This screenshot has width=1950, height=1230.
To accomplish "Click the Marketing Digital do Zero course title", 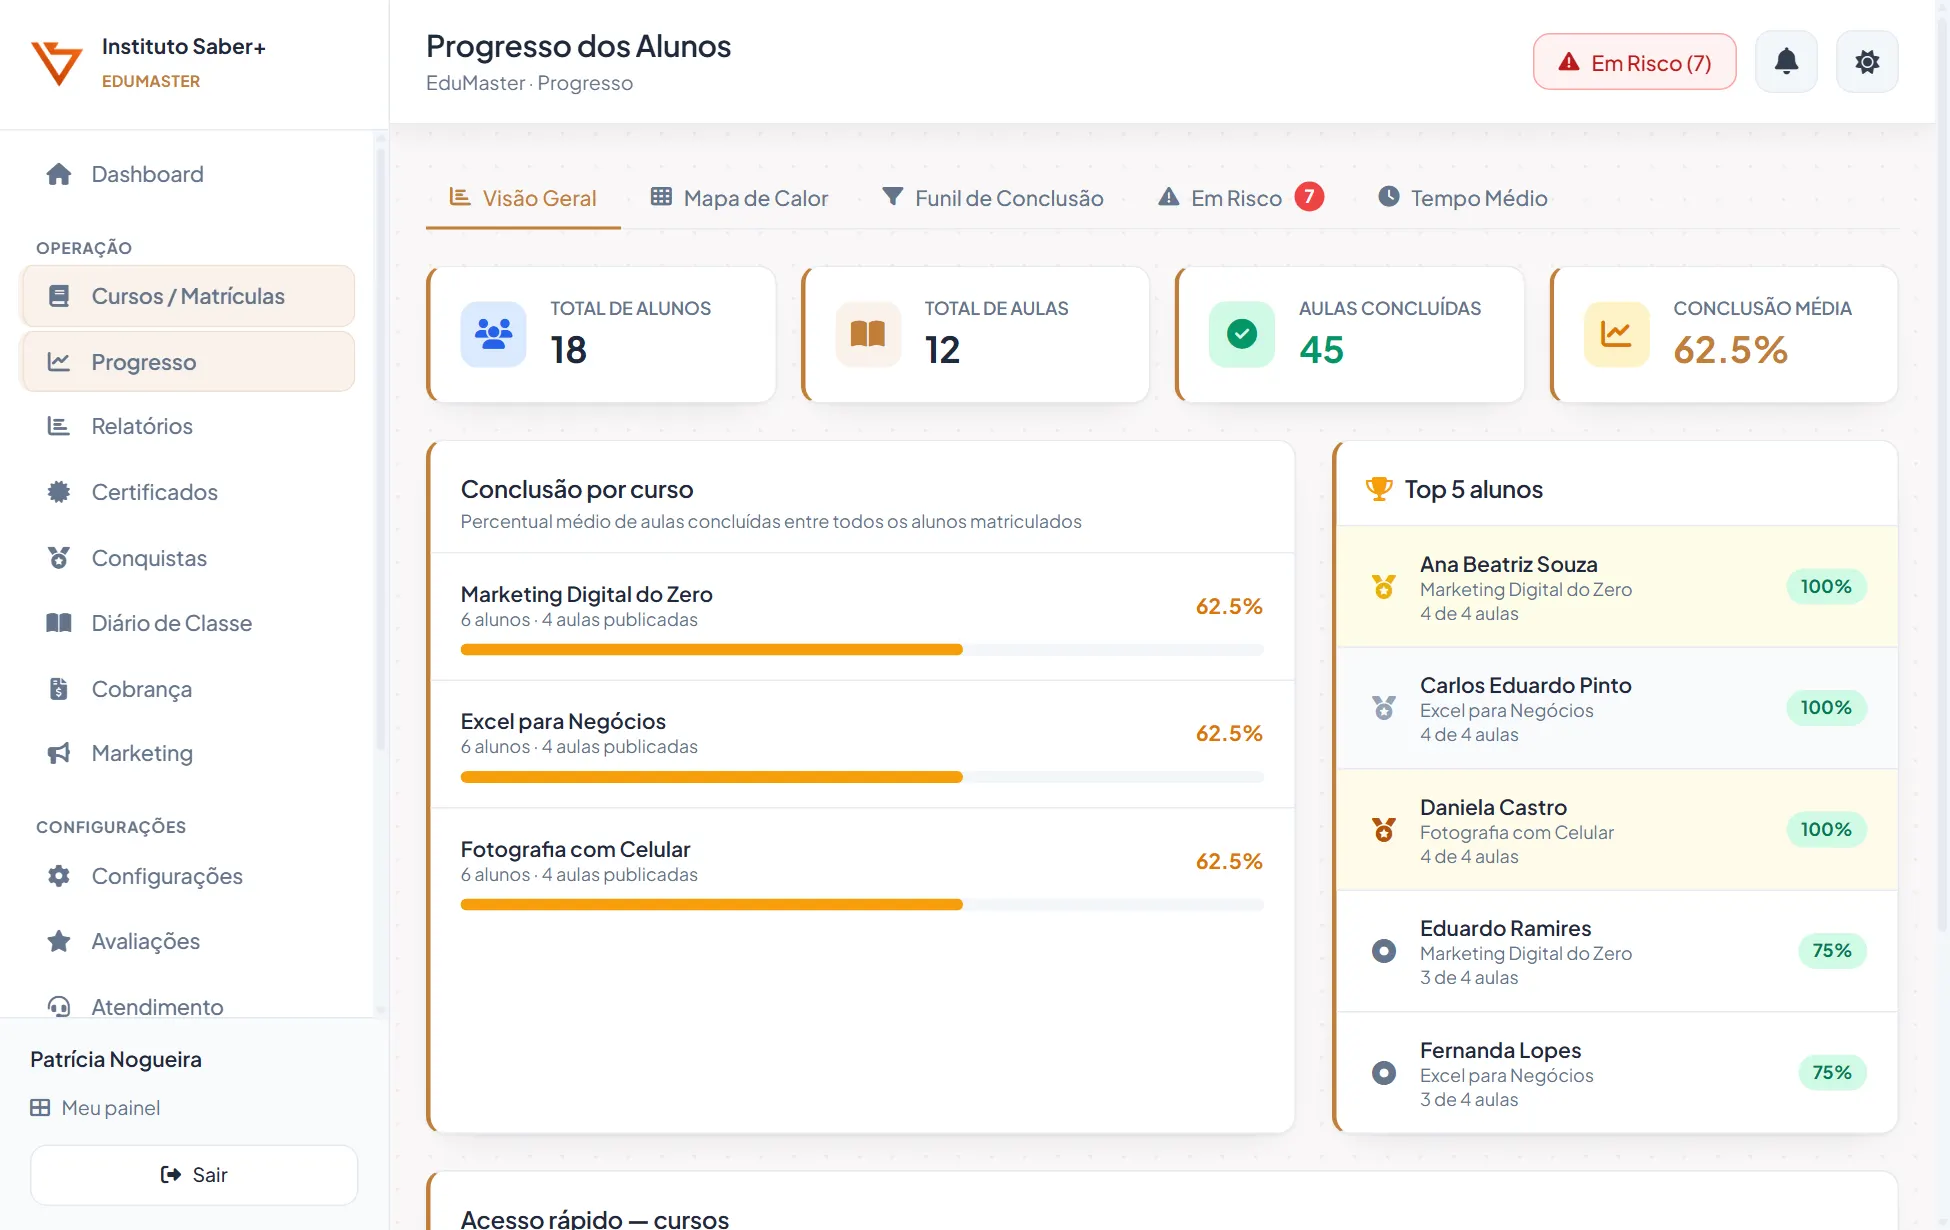I will coord(587,594).
